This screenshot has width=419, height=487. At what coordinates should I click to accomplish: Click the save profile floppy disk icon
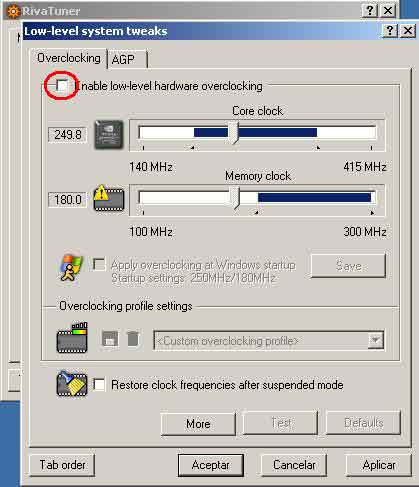tap(110, 339)
